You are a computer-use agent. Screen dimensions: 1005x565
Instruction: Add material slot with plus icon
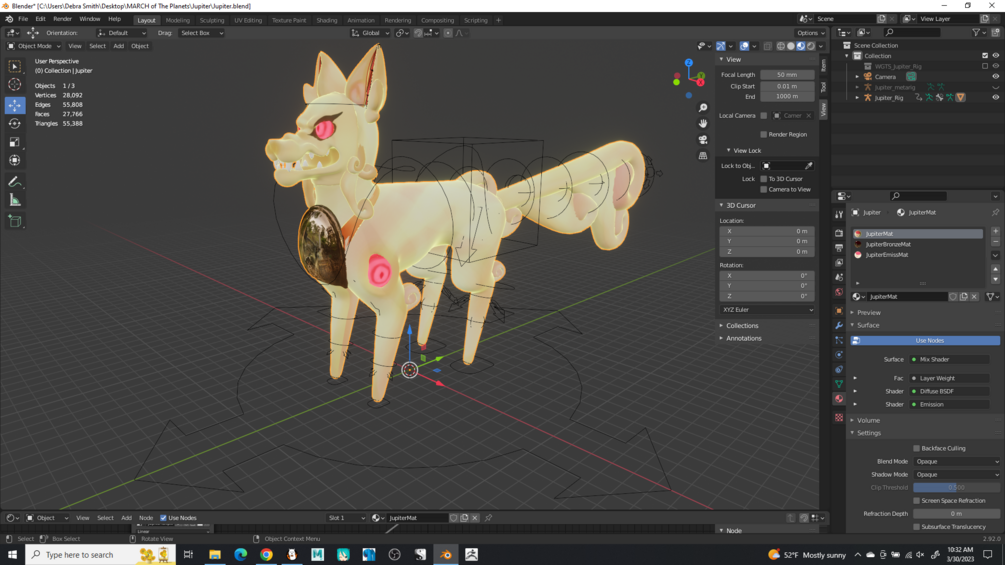click(x=995, y=231)
